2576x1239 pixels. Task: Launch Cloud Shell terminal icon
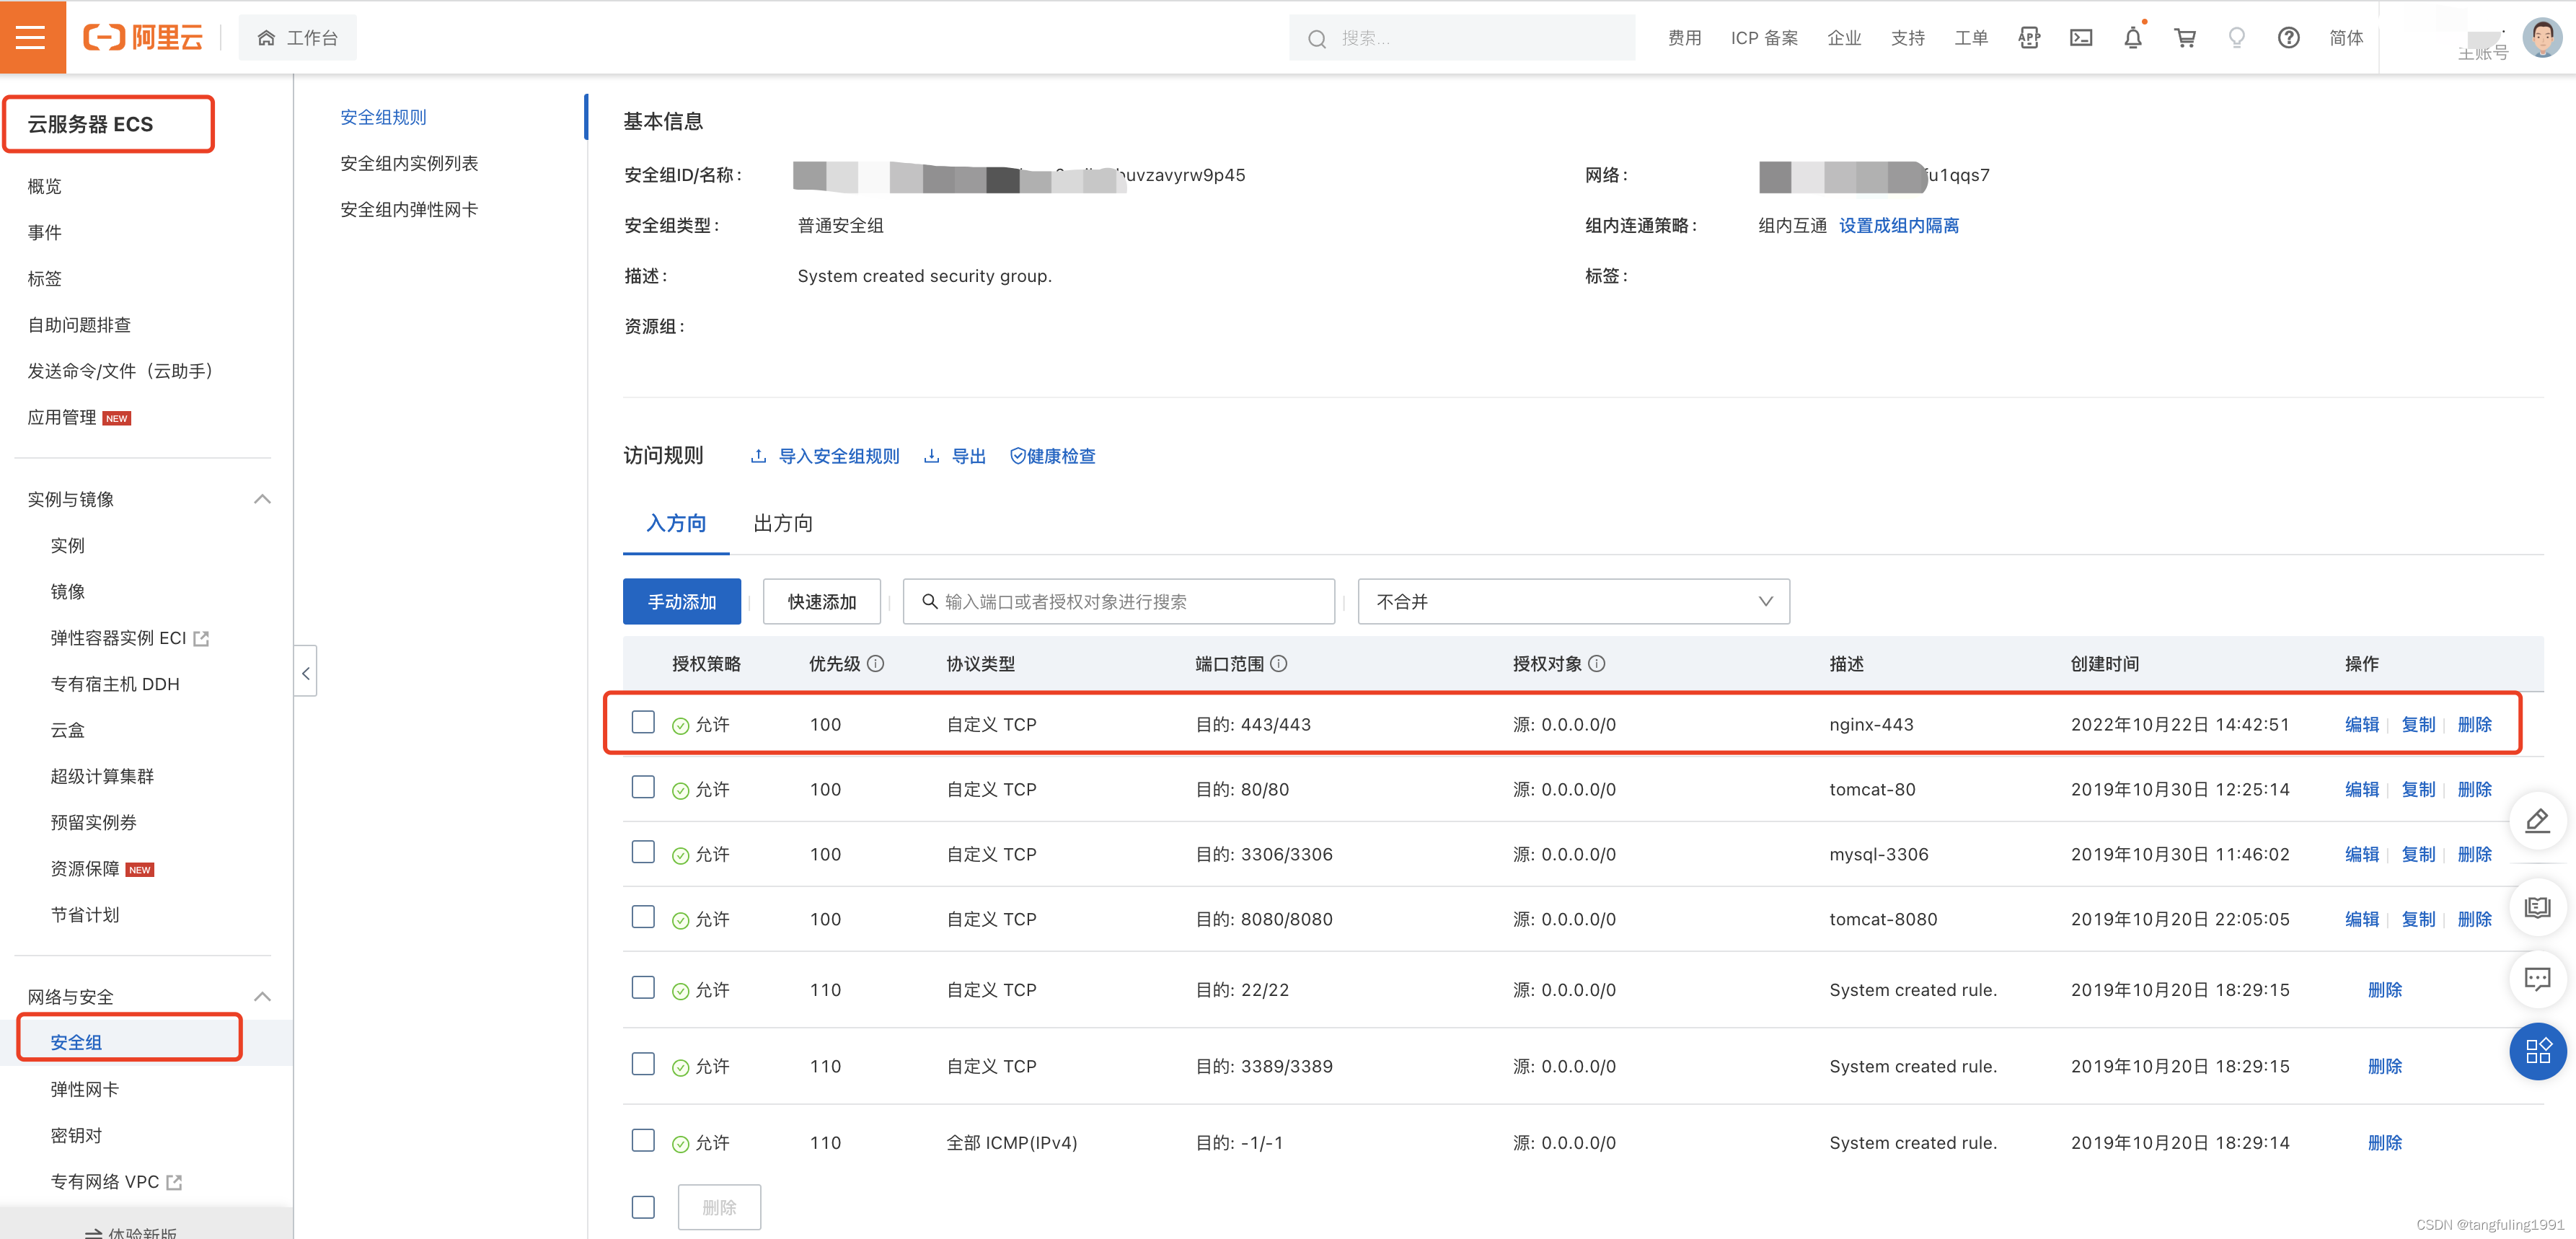[x=2081, y=38]
